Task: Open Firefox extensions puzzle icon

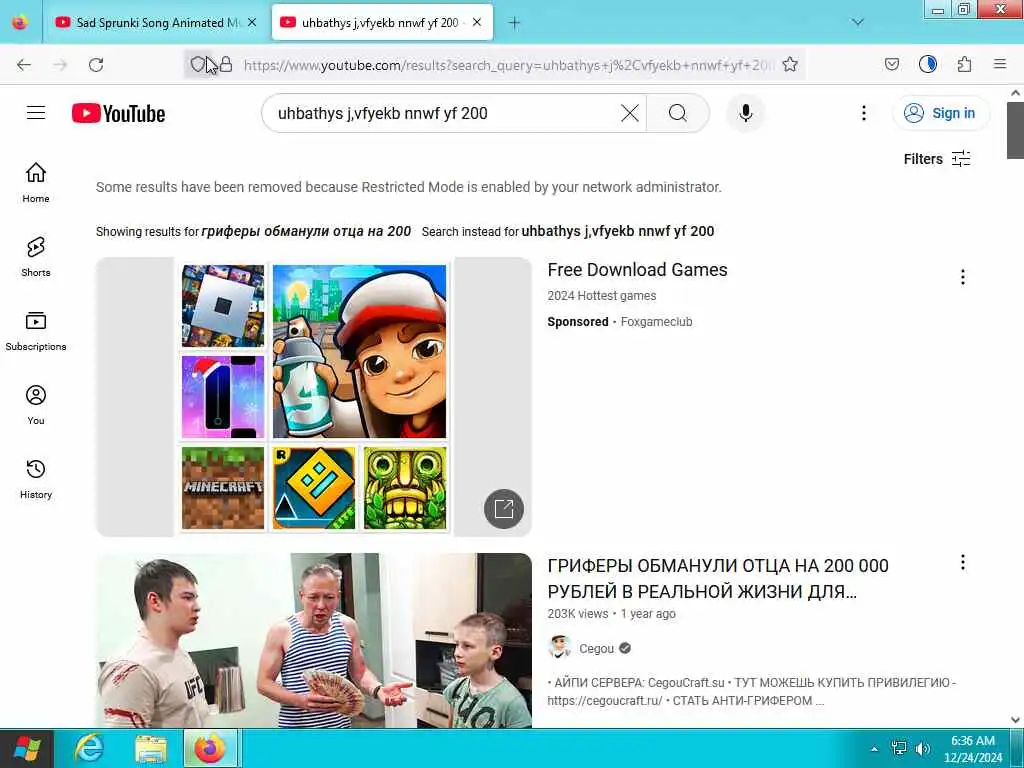Action: [964, 64]
